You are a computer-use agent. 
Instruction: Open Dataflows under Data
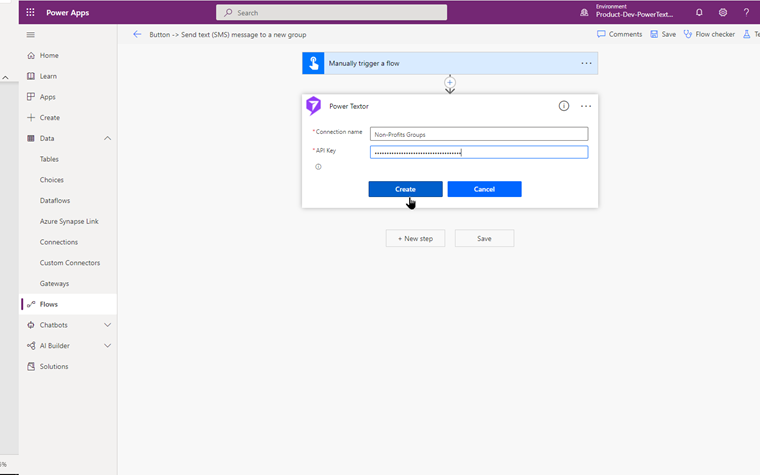[55, 201]
